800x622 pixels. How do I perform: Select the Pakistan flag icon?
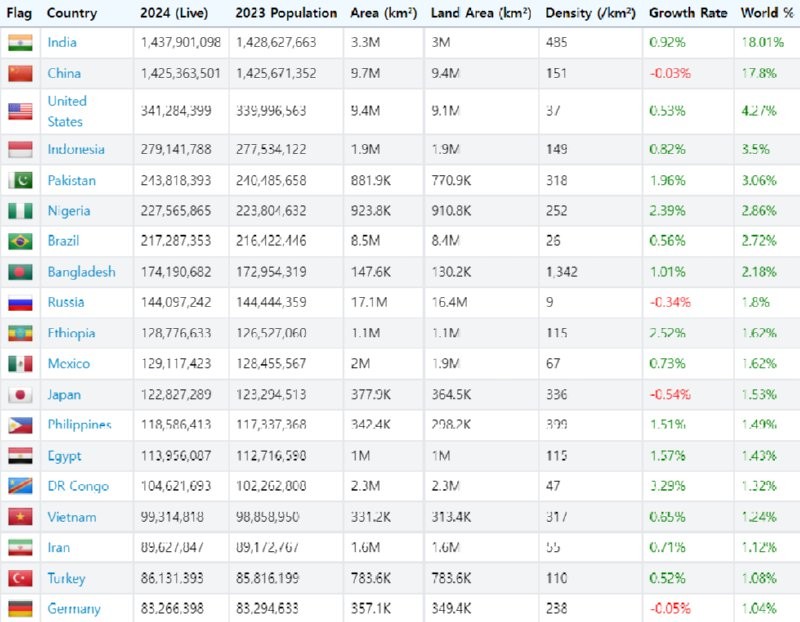coord(20,180)
